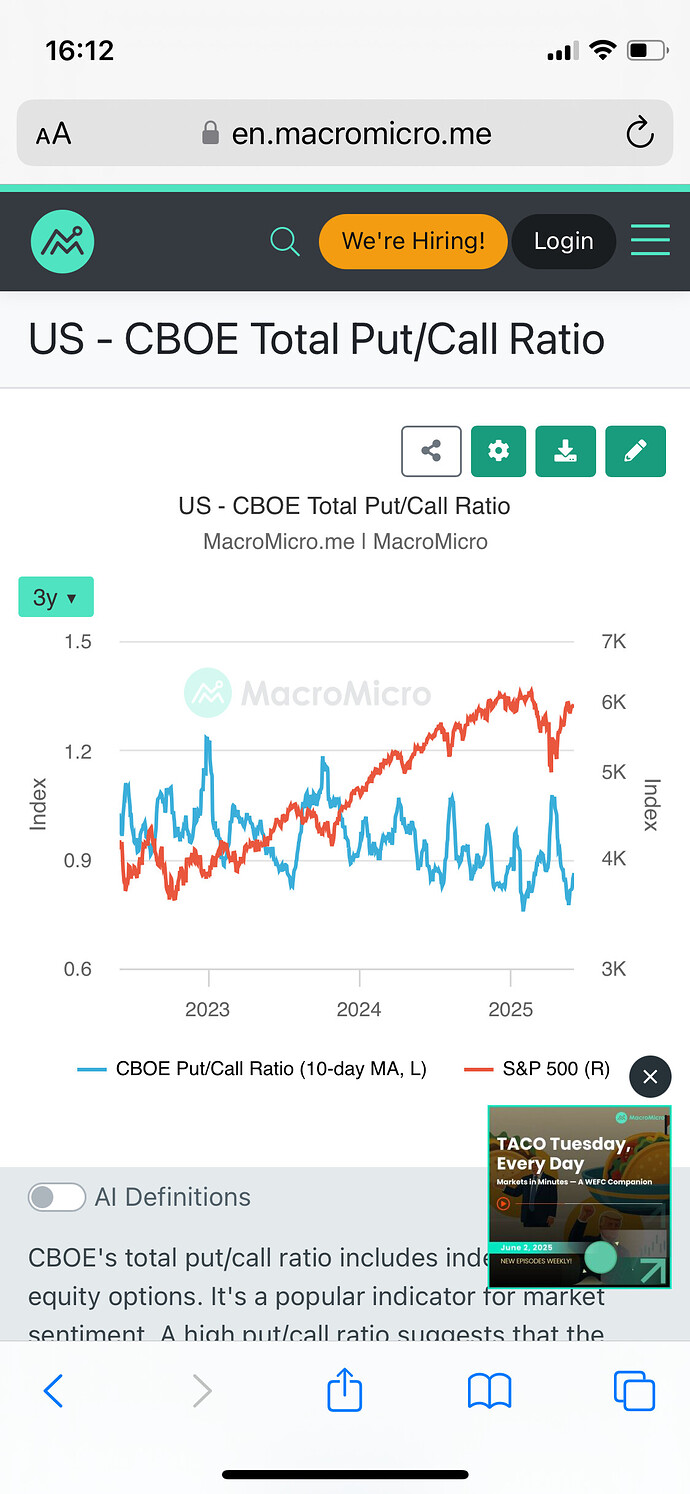Enable the AI Definitions toggle
This screenshot has height=1494, width=690.
tap(57, 1197)
